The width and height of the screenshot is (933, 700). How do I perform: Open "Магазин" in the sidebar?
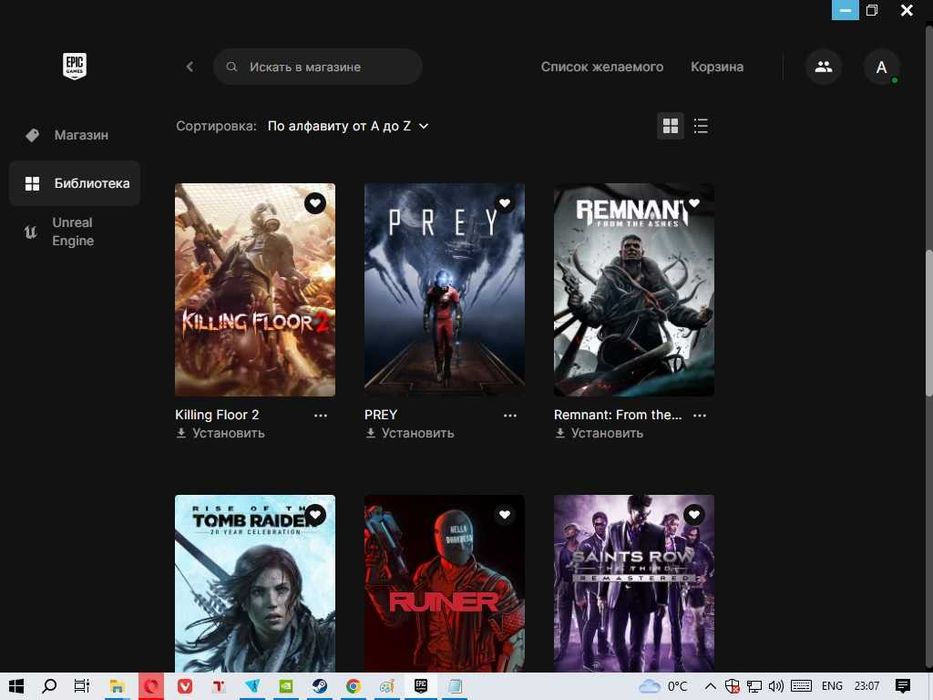pos(74,135)
